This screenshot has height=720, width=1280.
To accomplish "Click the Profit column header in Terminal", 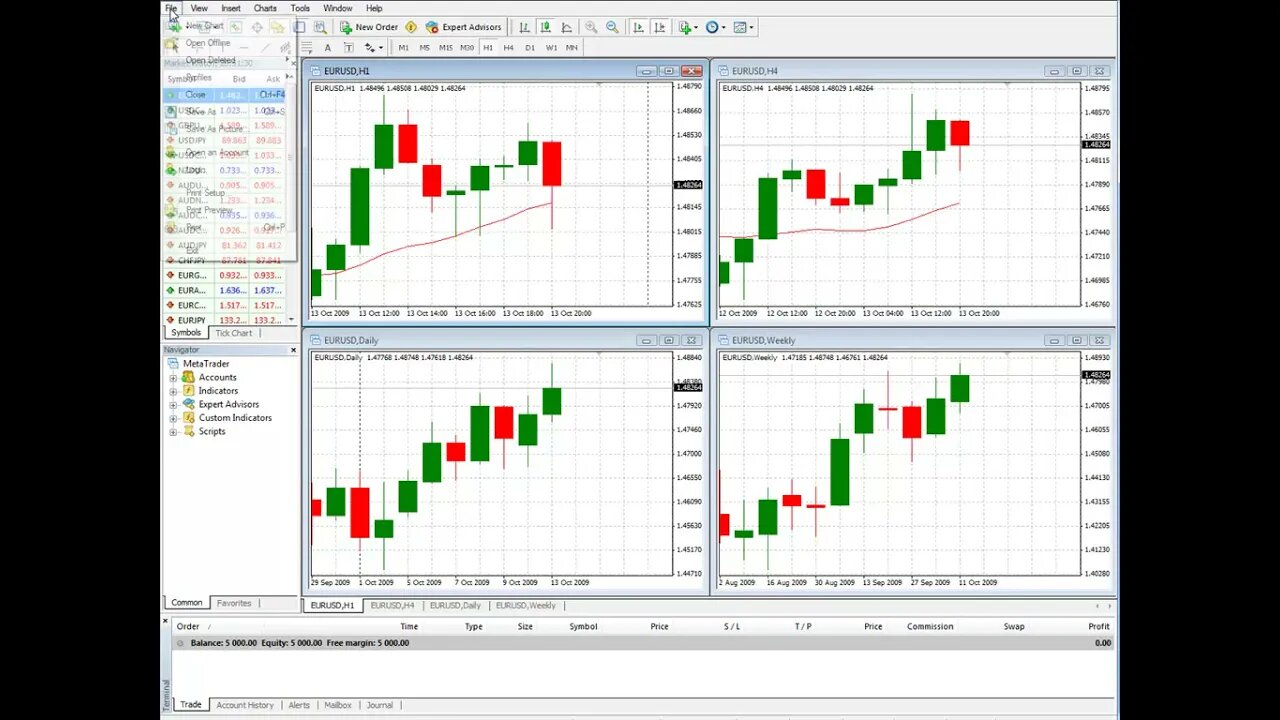I will [1099, 627].
